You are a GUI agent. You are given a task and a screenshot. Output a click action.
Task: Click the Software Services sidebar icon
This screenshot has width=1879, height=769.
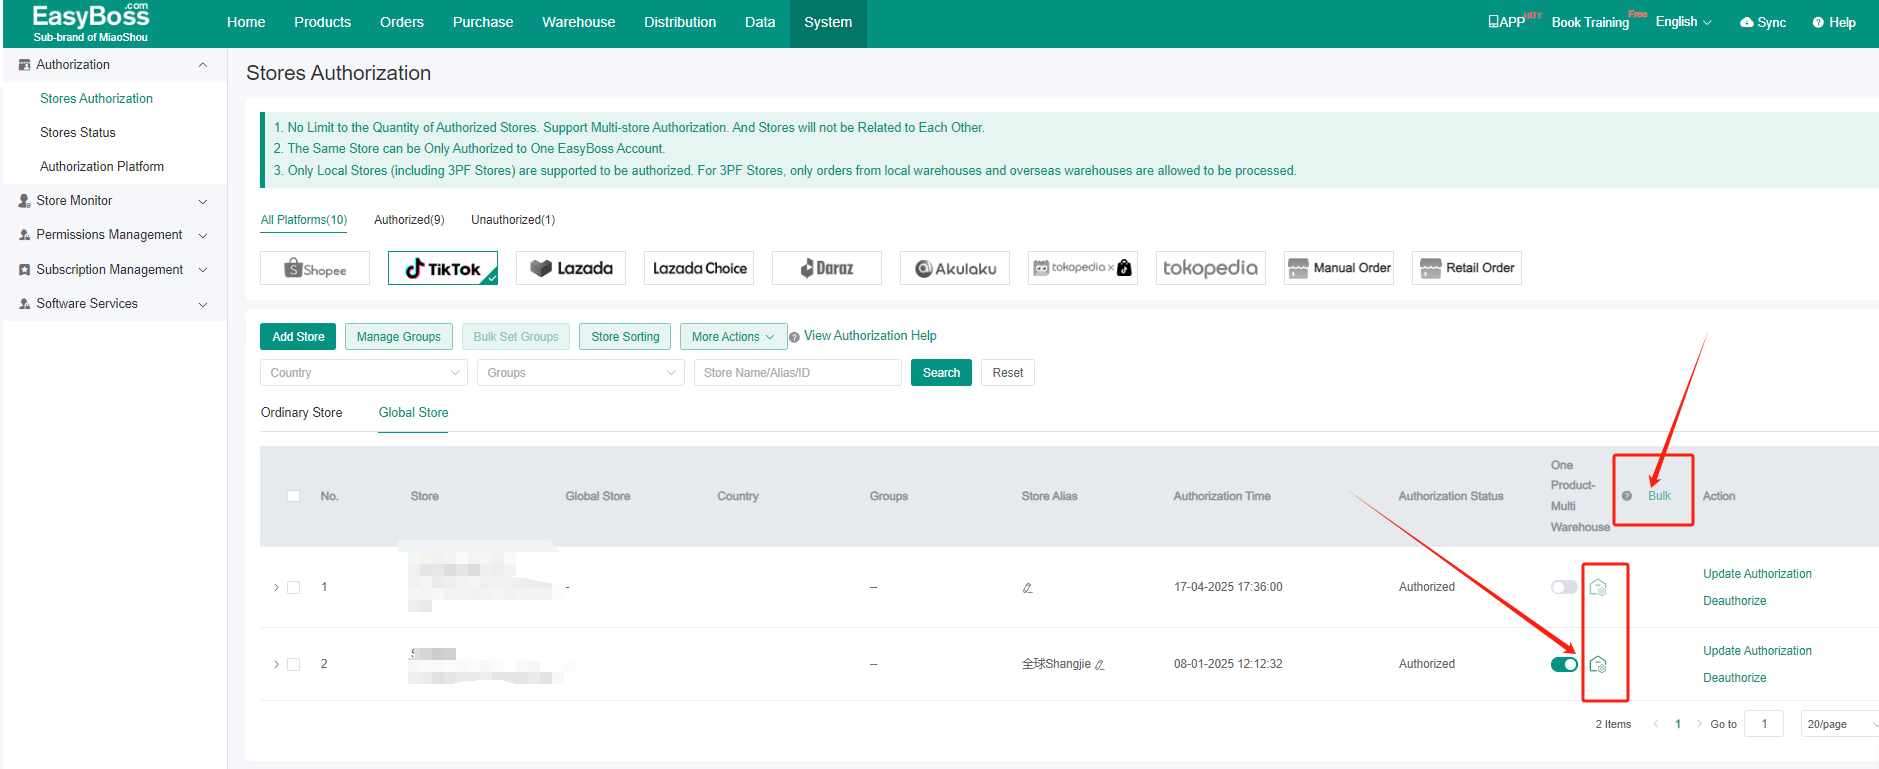pos(24,304)
